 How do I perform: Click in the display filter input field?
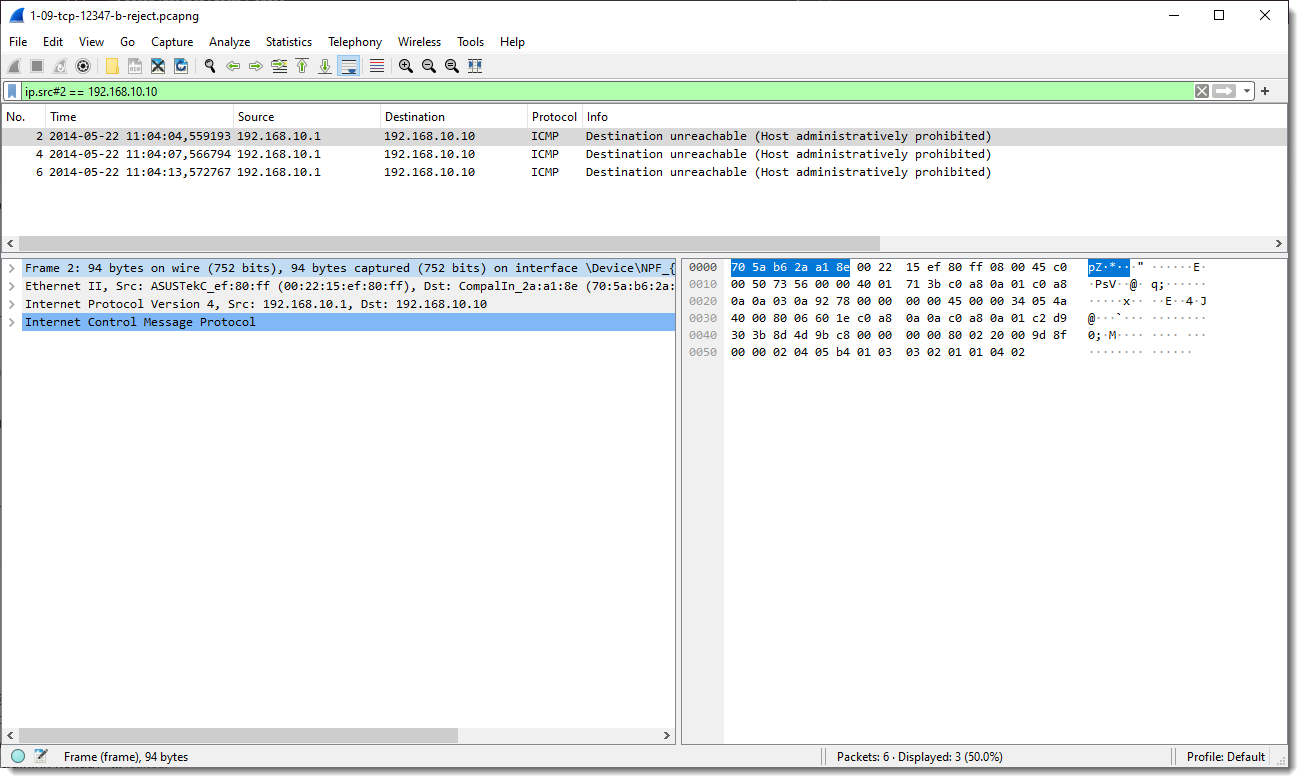600,91
